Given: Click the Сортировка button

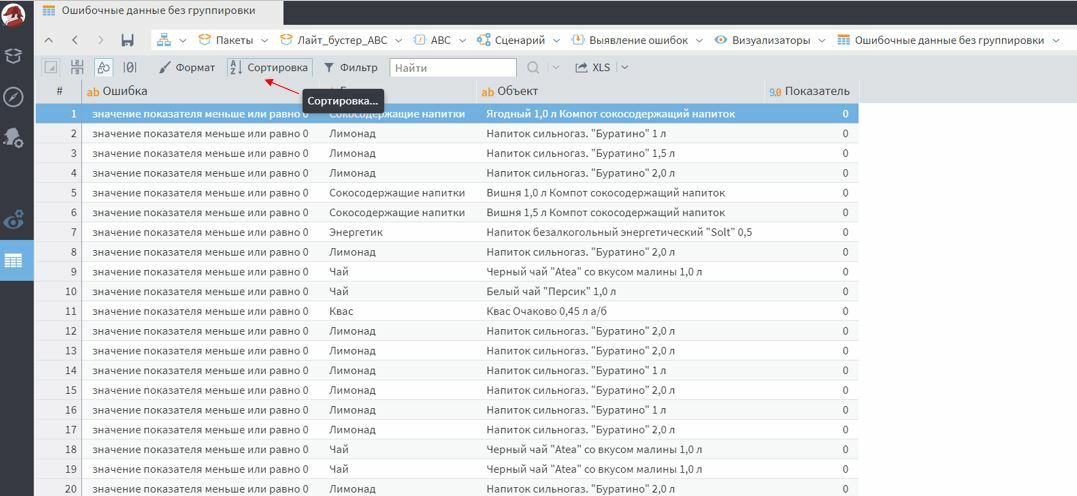Looking at the screenshot, I should (269, 67).
